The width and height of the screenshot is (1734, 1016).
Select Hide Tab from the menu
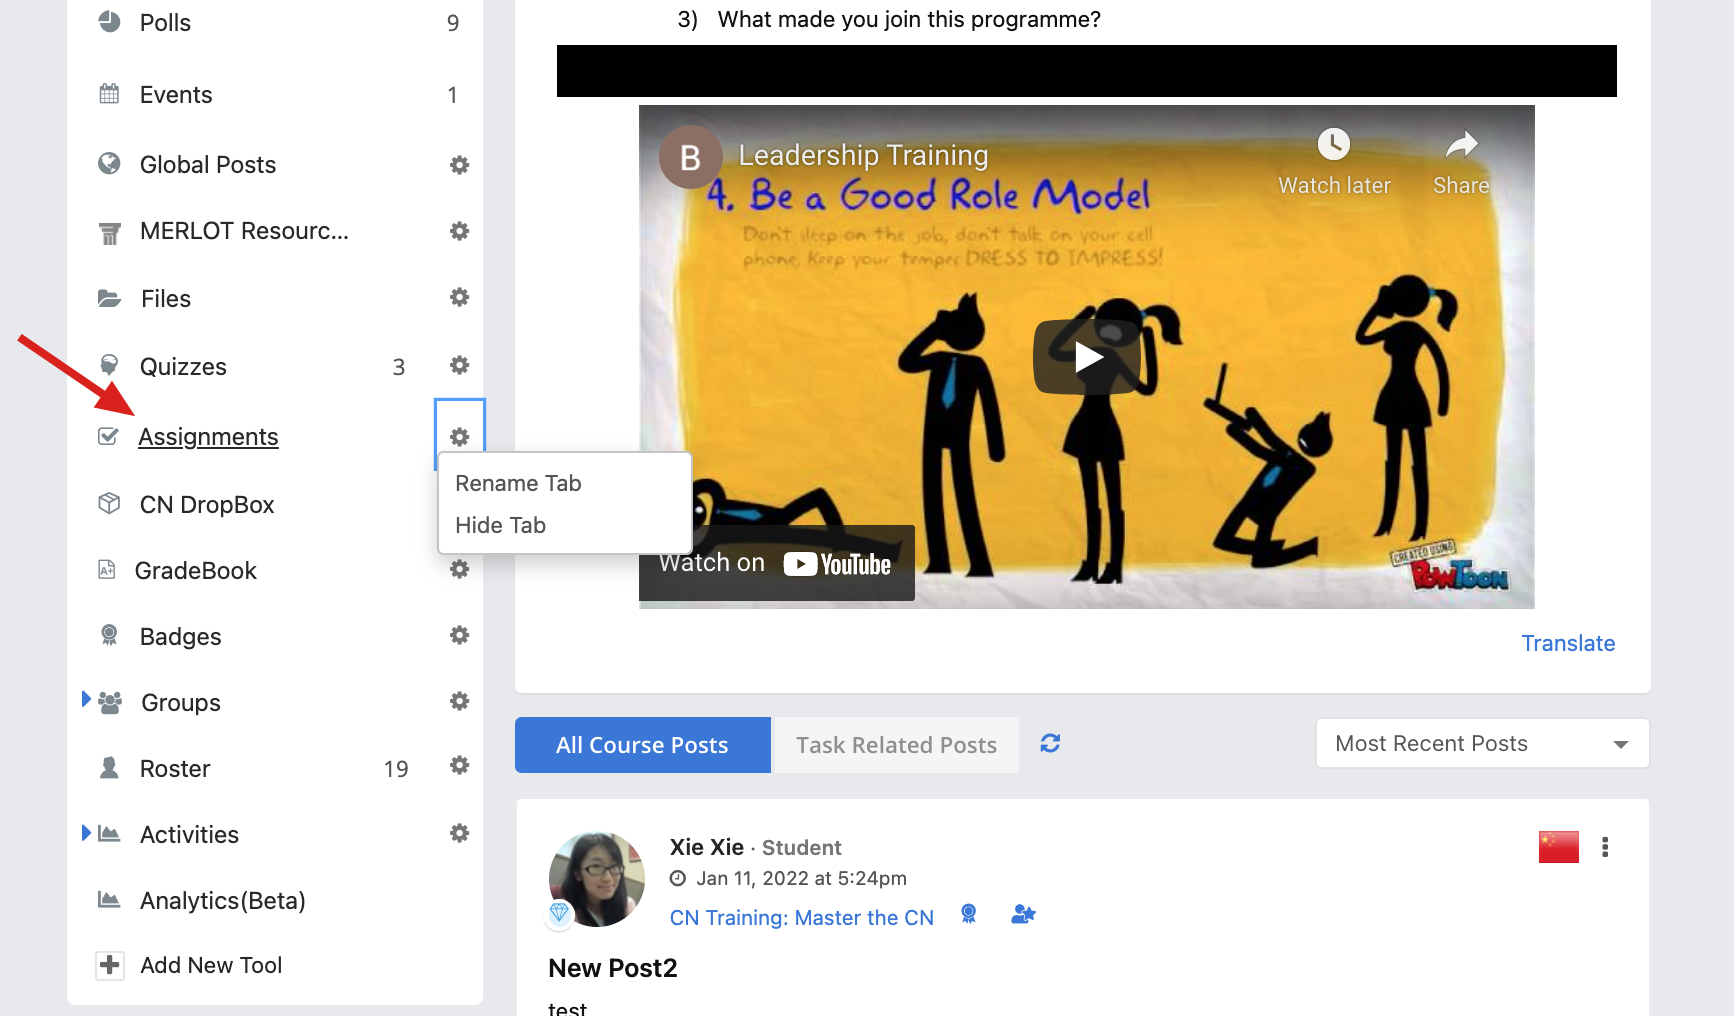pos(500,525)
